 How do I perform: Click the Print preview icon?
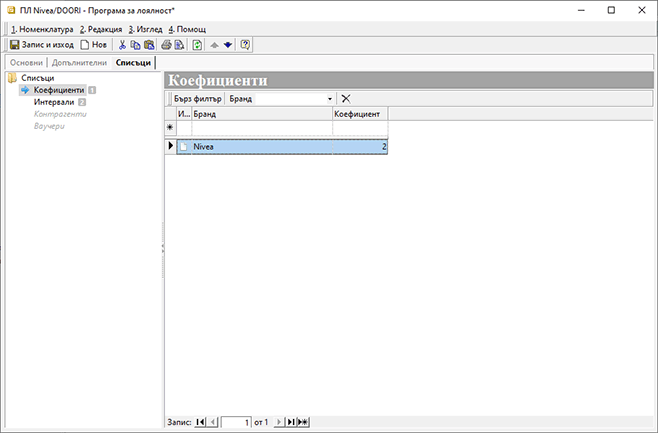[x=180, y=44]
